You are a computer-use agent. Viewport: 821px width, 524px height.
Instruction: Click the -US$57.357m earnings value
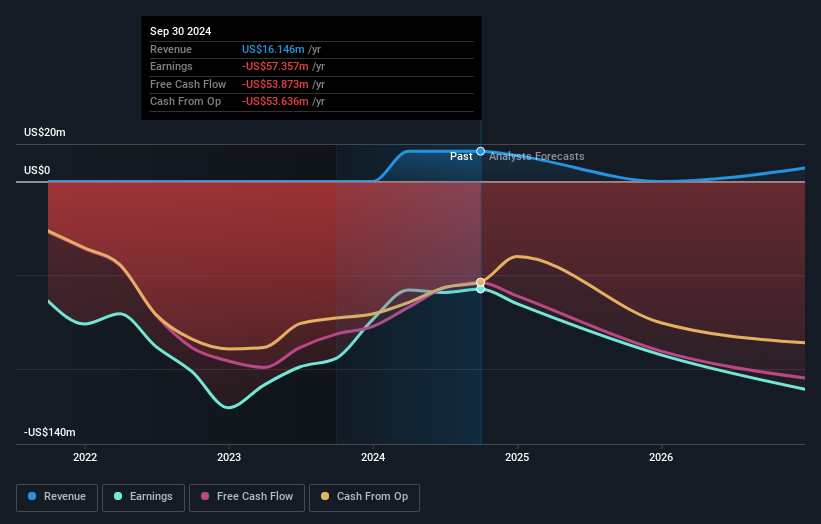275,66
